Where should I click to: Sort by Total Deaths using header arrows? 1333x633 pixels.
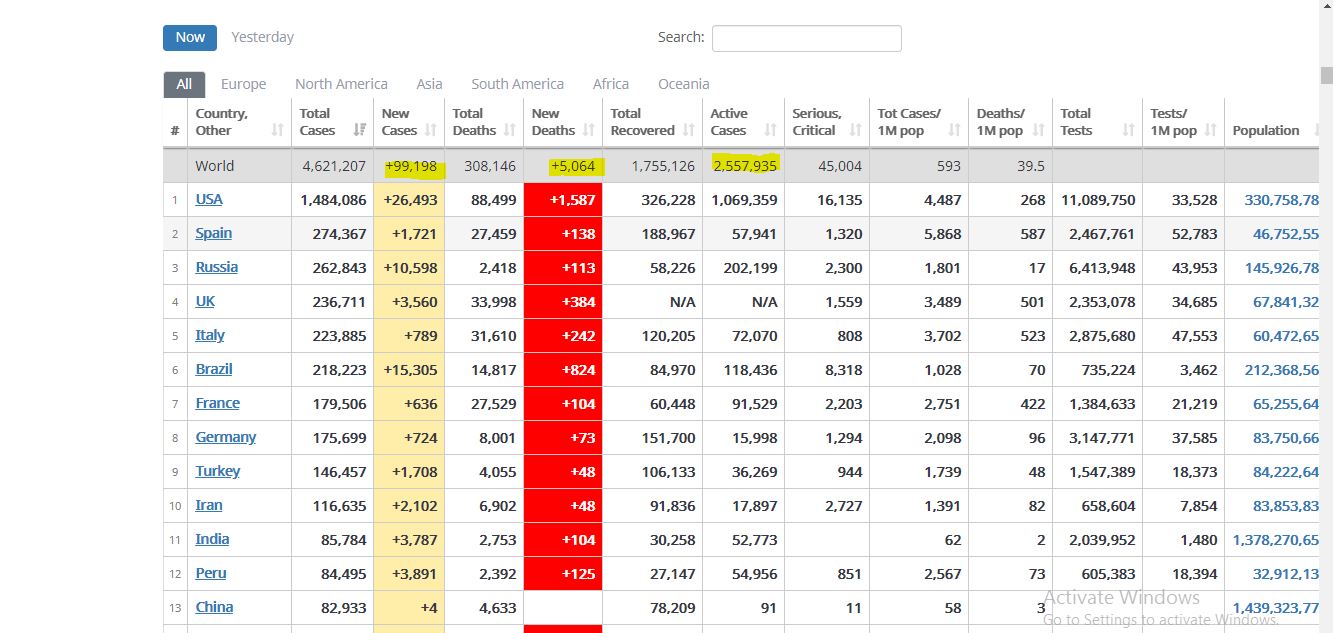point(510,131)
